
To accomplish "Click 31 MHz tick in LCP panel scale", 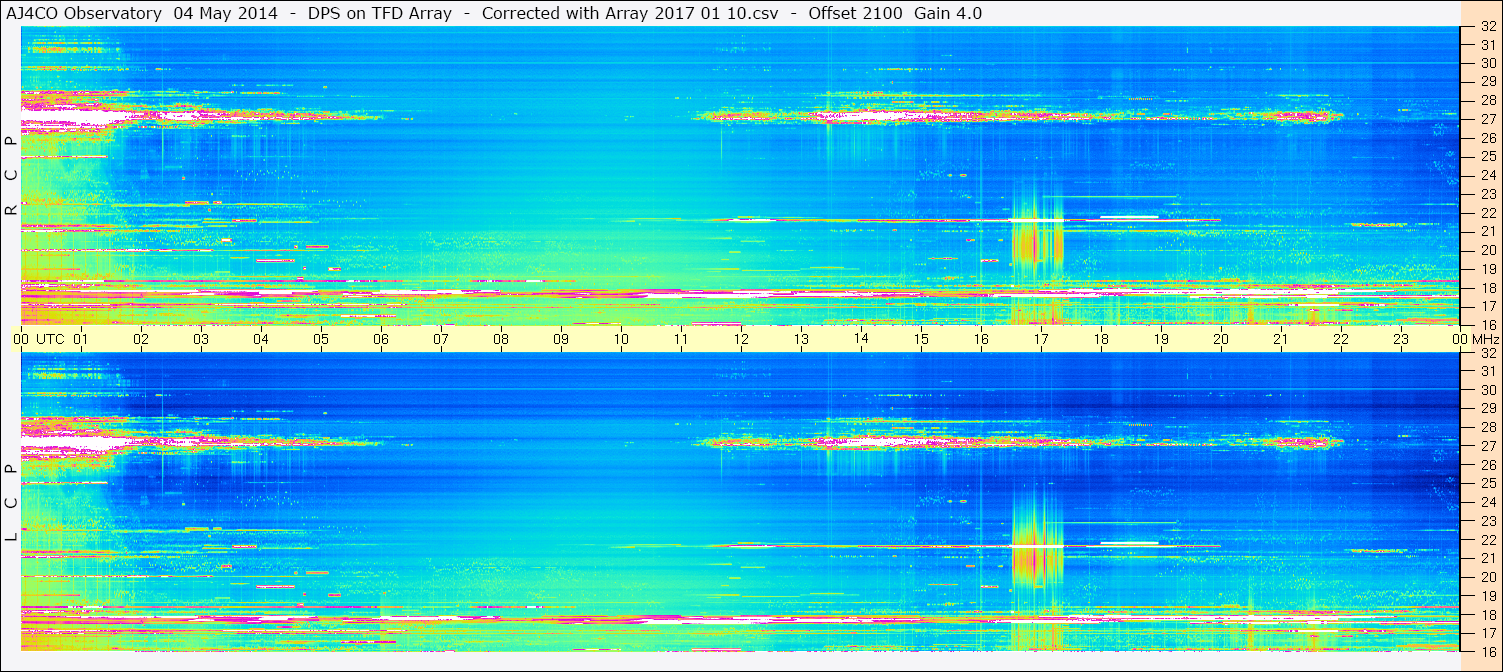I will pos(1487,371).
